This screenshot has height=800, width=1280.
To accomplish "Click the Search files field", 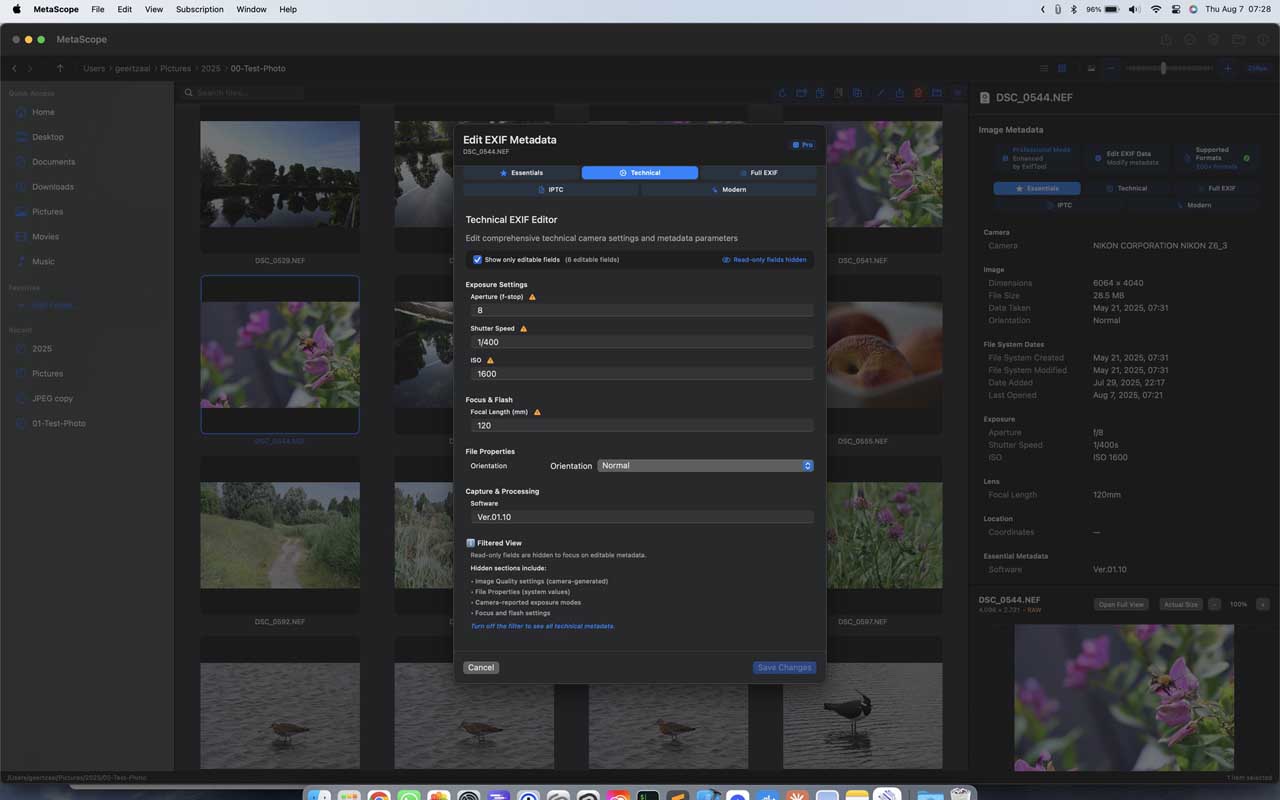I will (243, 93).
